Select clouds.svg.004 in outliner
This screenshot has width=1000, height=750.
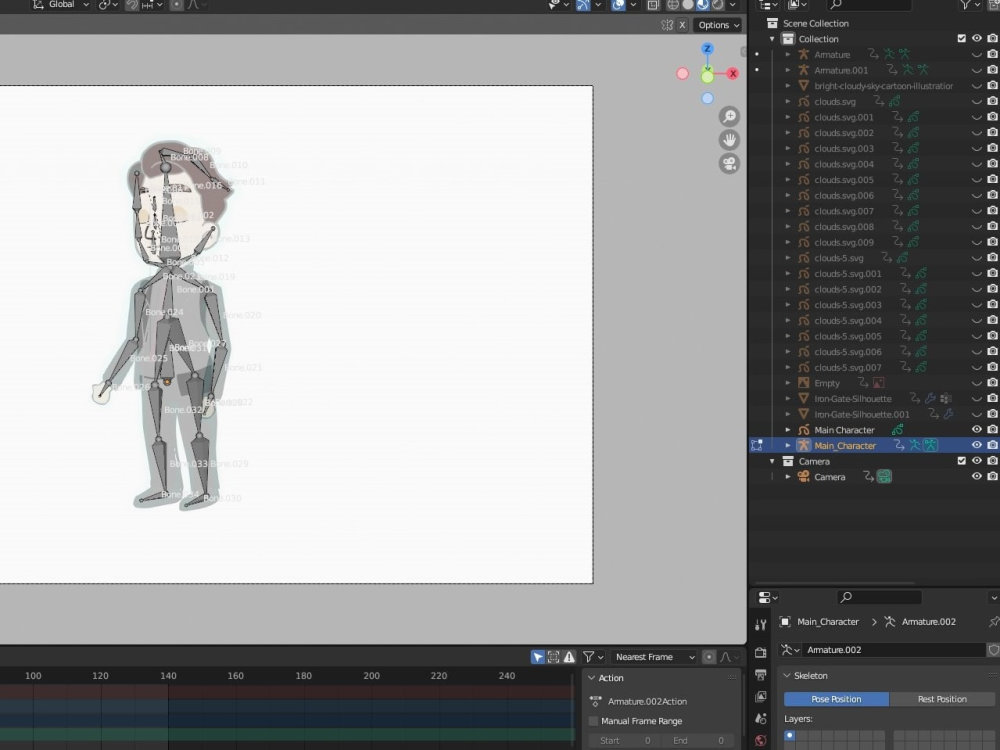click(844, 164)
